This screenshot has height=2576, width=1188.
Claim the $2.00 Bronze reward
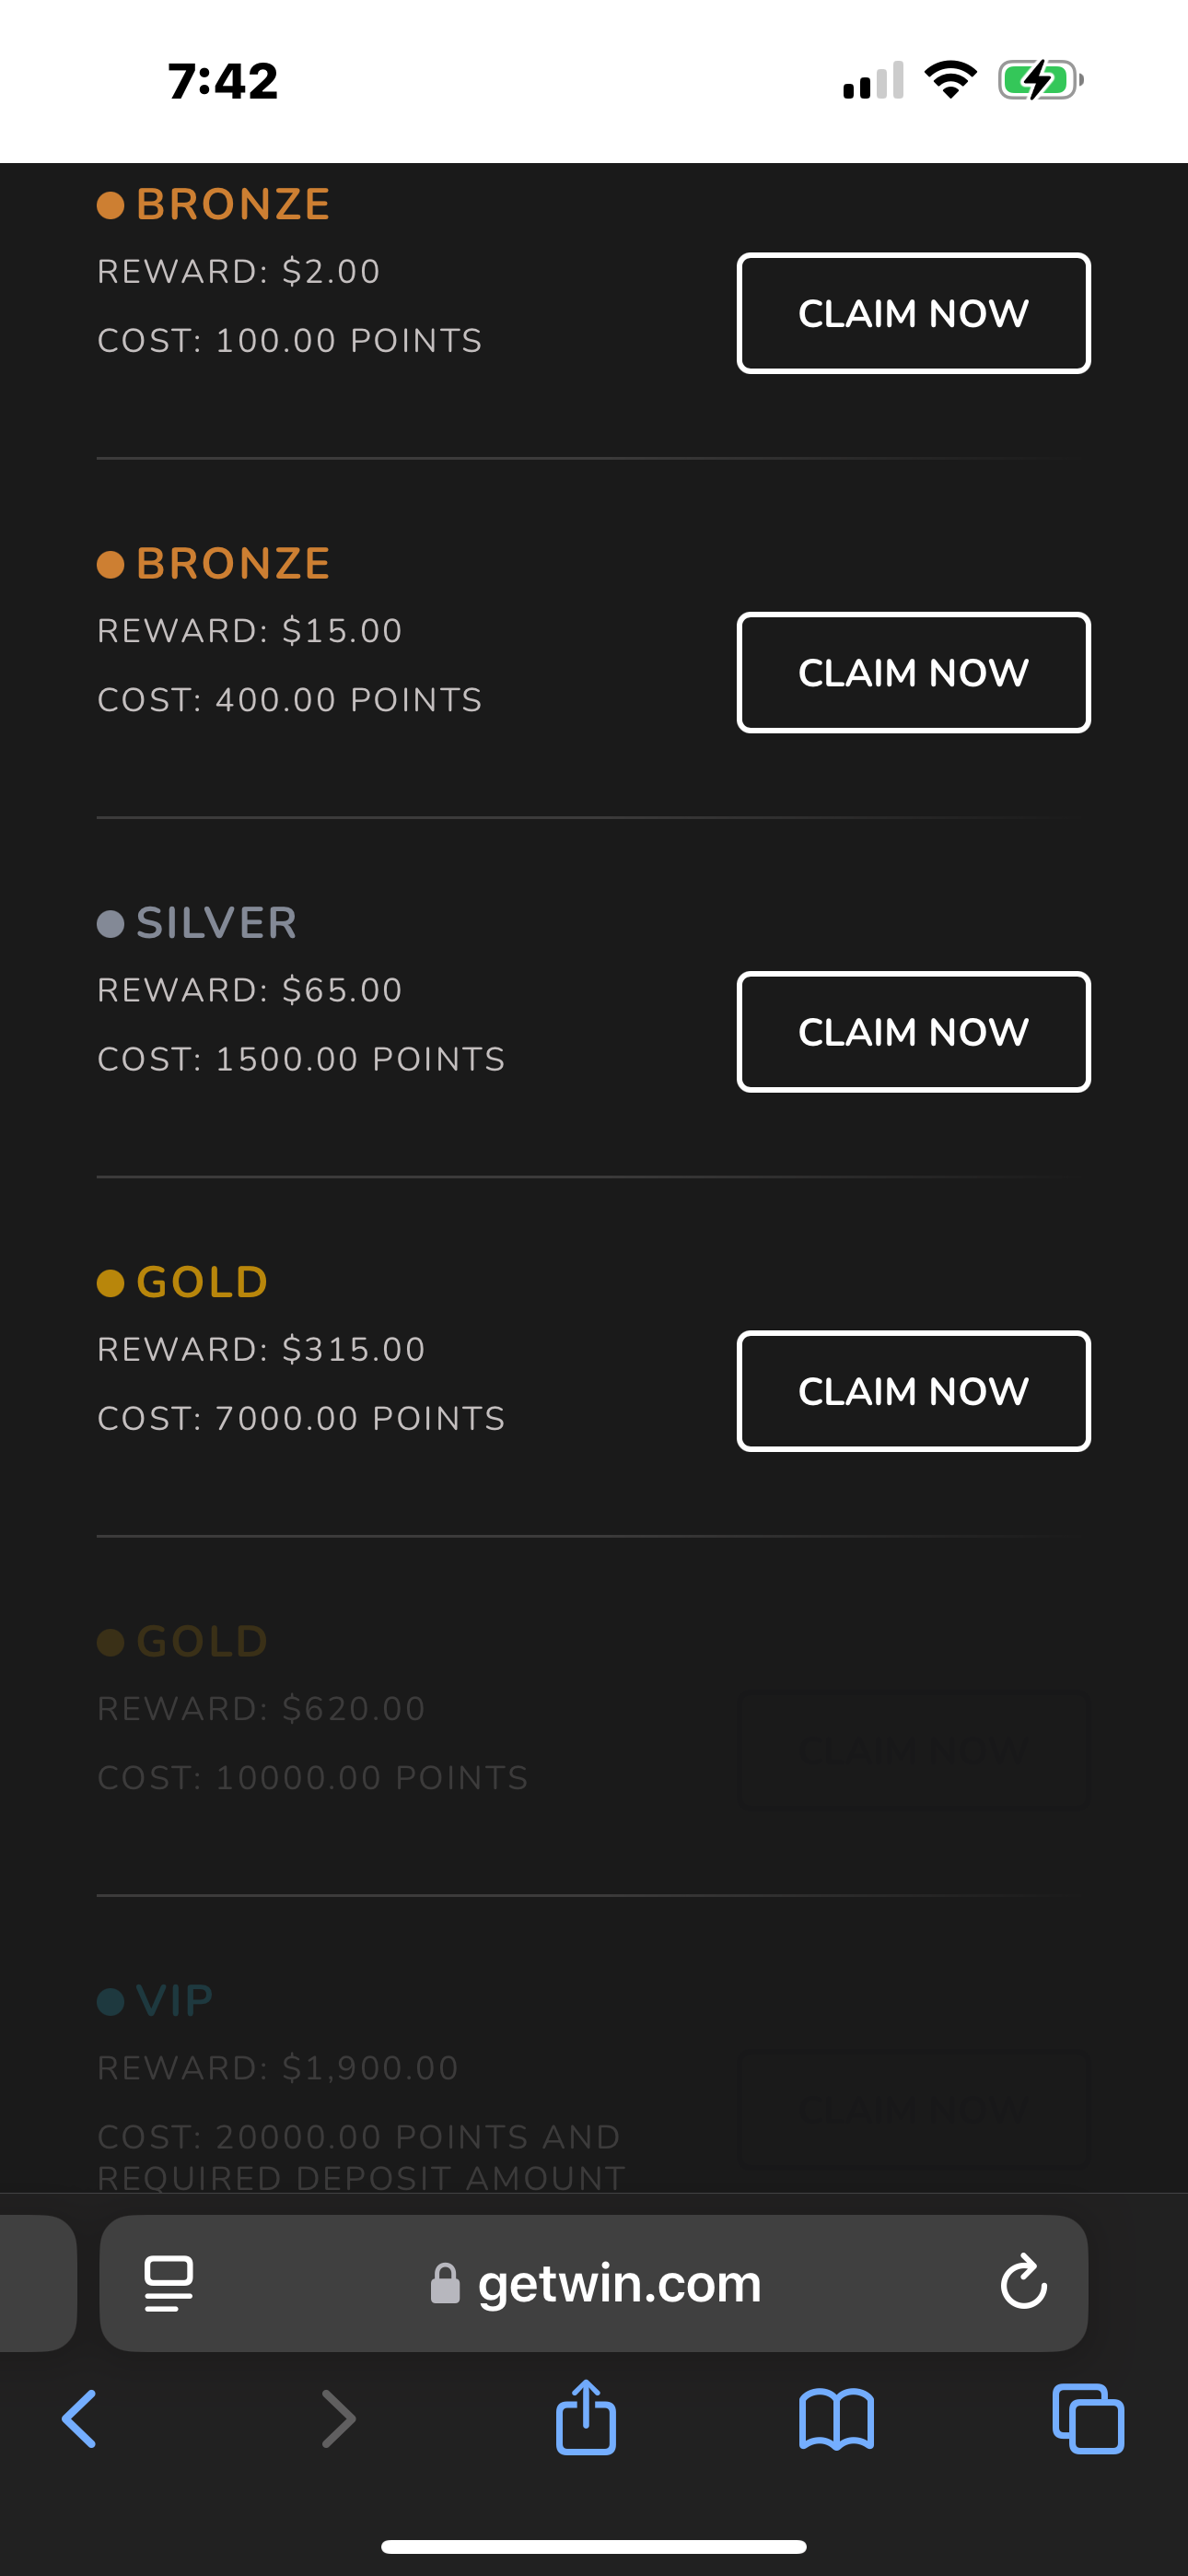pos(913,313)
